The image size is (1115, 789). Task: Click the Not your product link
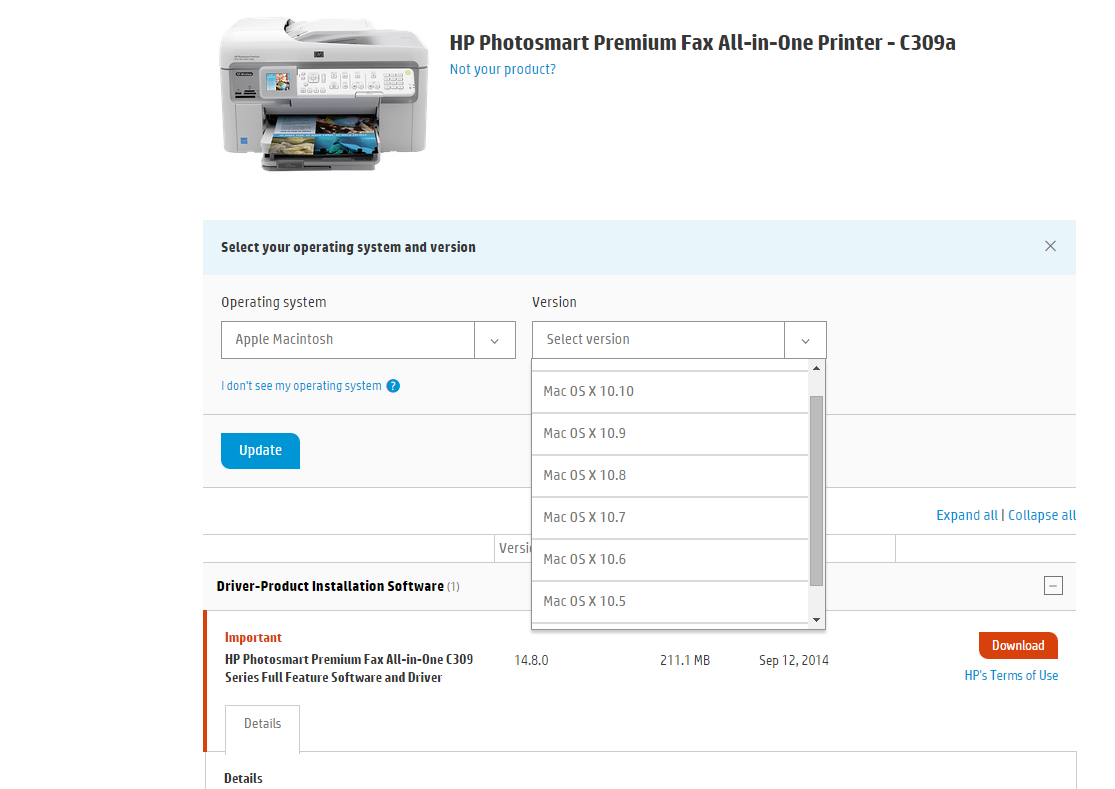coord(502,69)
